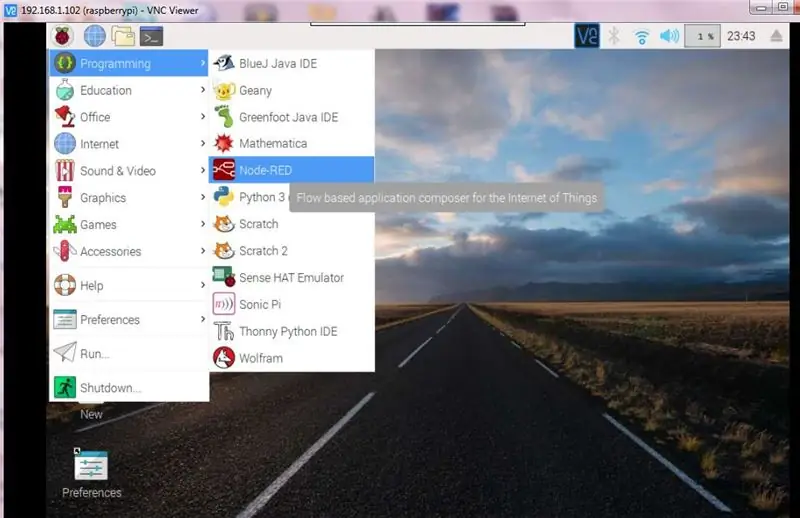Open the Help submenu
800x518 pixels.
pos(129,285)
